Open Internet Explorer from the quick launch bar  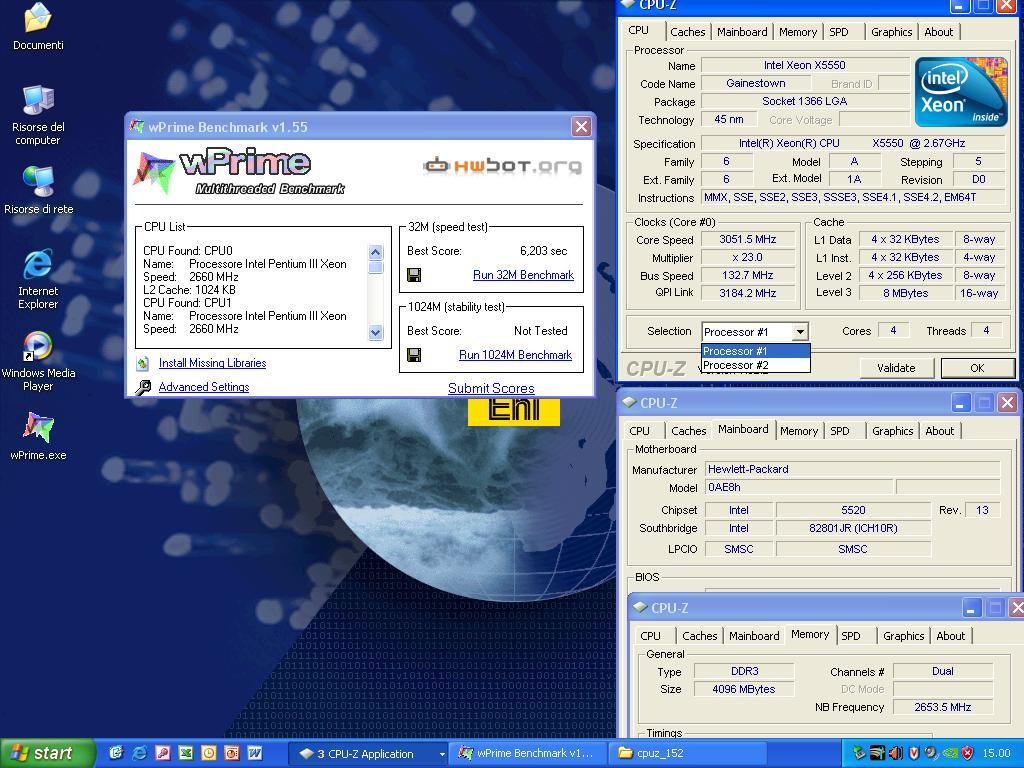(139, 753)
